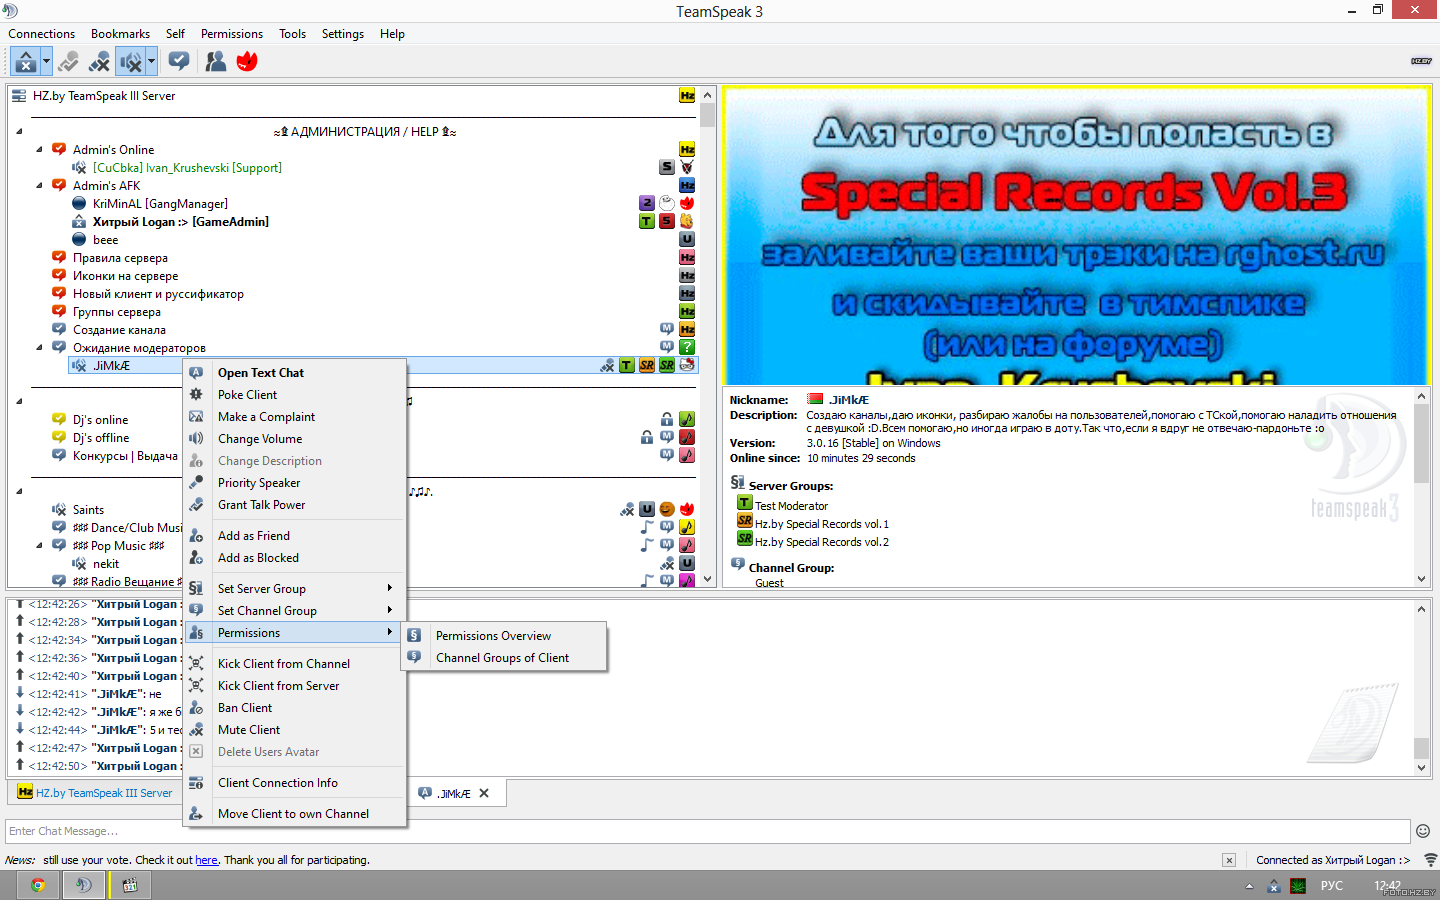The image size is (1440, 900).
Task: Collapse the АДМИНИСТРАЦИЯ / HELP spacer section
Action: pos(19,132)
